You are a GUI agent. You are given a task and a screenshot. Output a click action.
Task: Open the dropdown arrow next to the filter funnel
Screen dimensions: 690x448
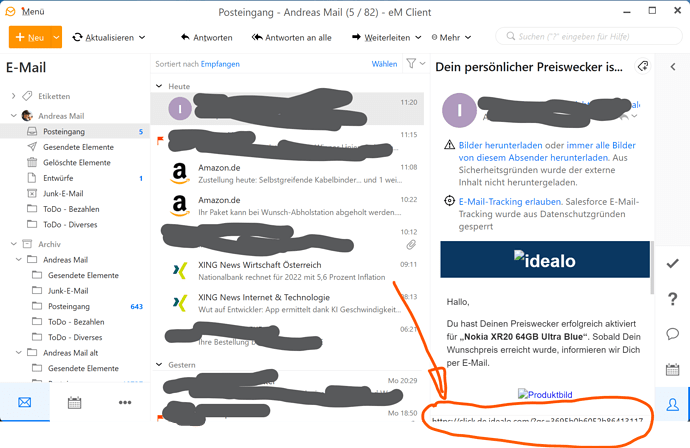(422, 64)
